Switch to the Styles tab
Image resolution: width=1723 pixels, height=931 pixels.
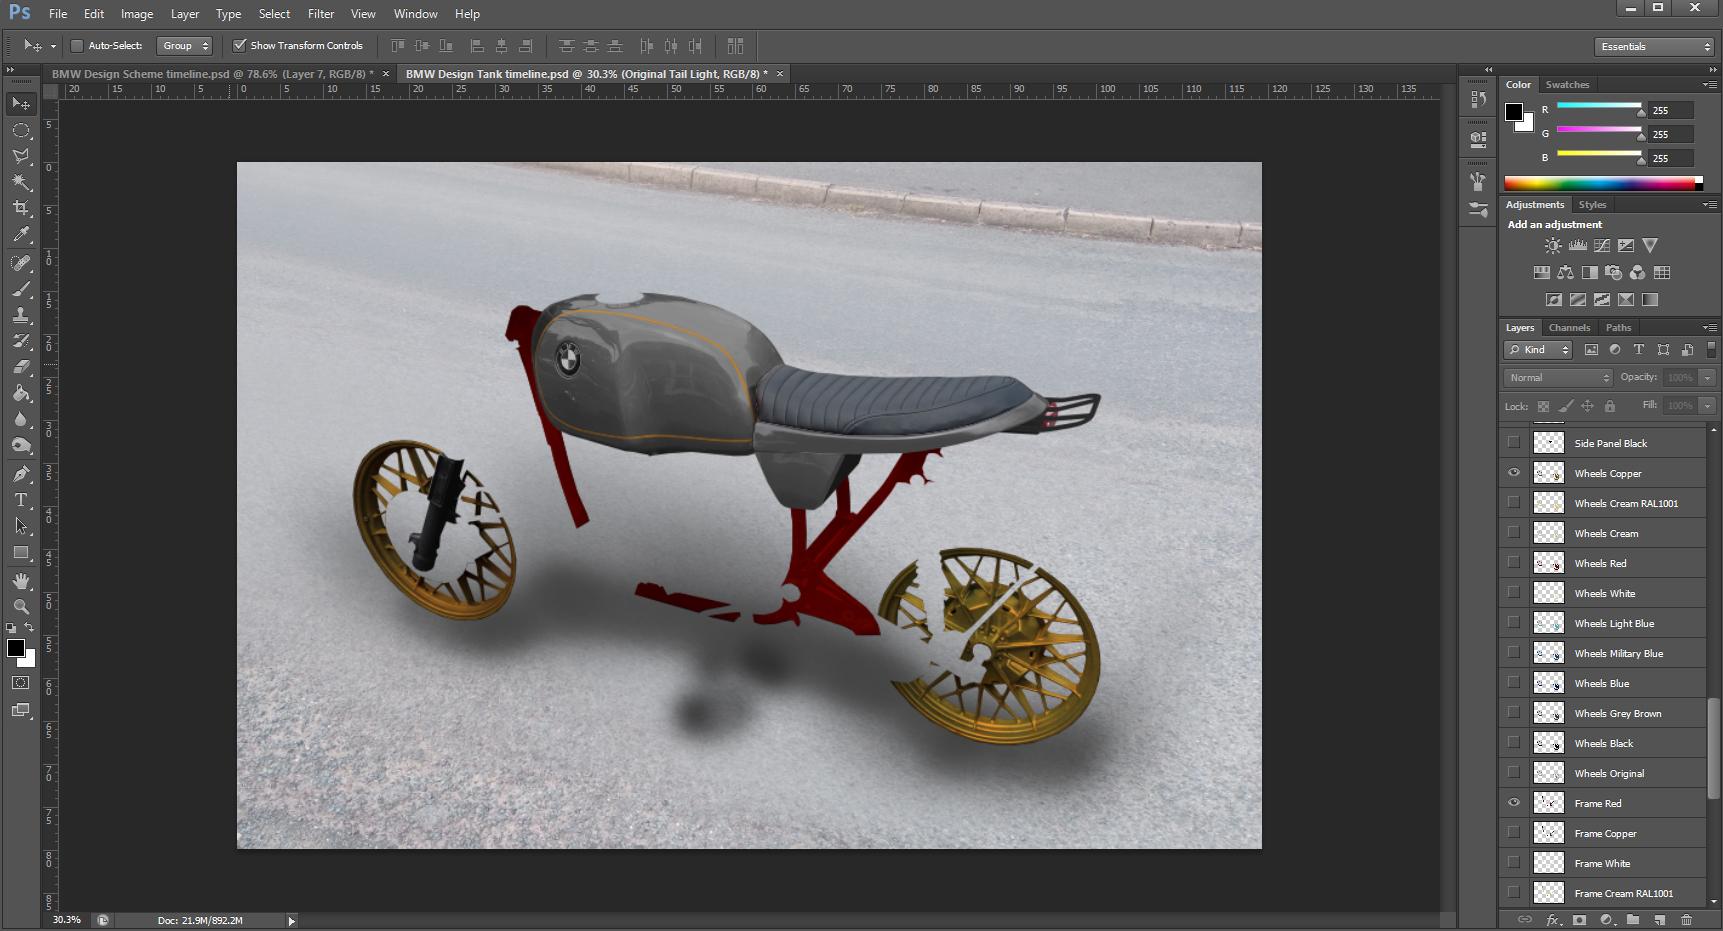(x=1592, y=204)
